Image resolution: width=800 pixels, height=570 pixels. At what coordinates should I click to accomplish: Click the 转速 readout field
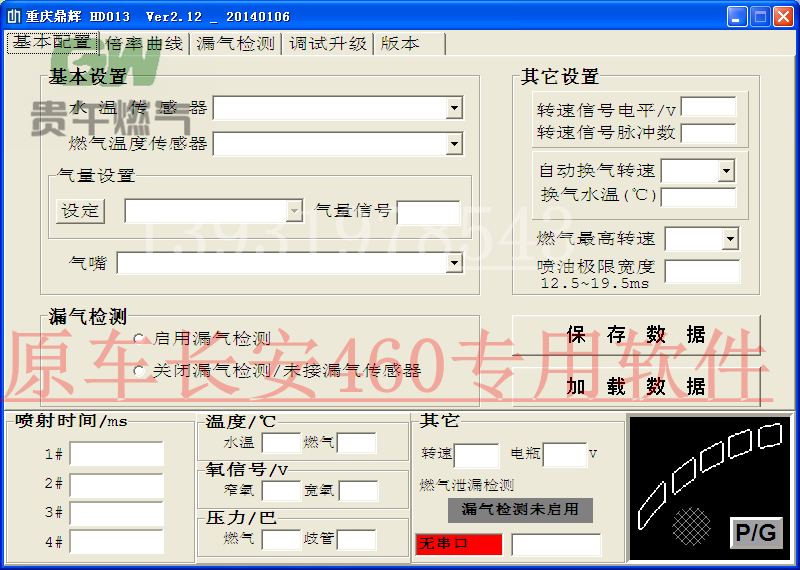pyautogui.click(x=477, y=455)
